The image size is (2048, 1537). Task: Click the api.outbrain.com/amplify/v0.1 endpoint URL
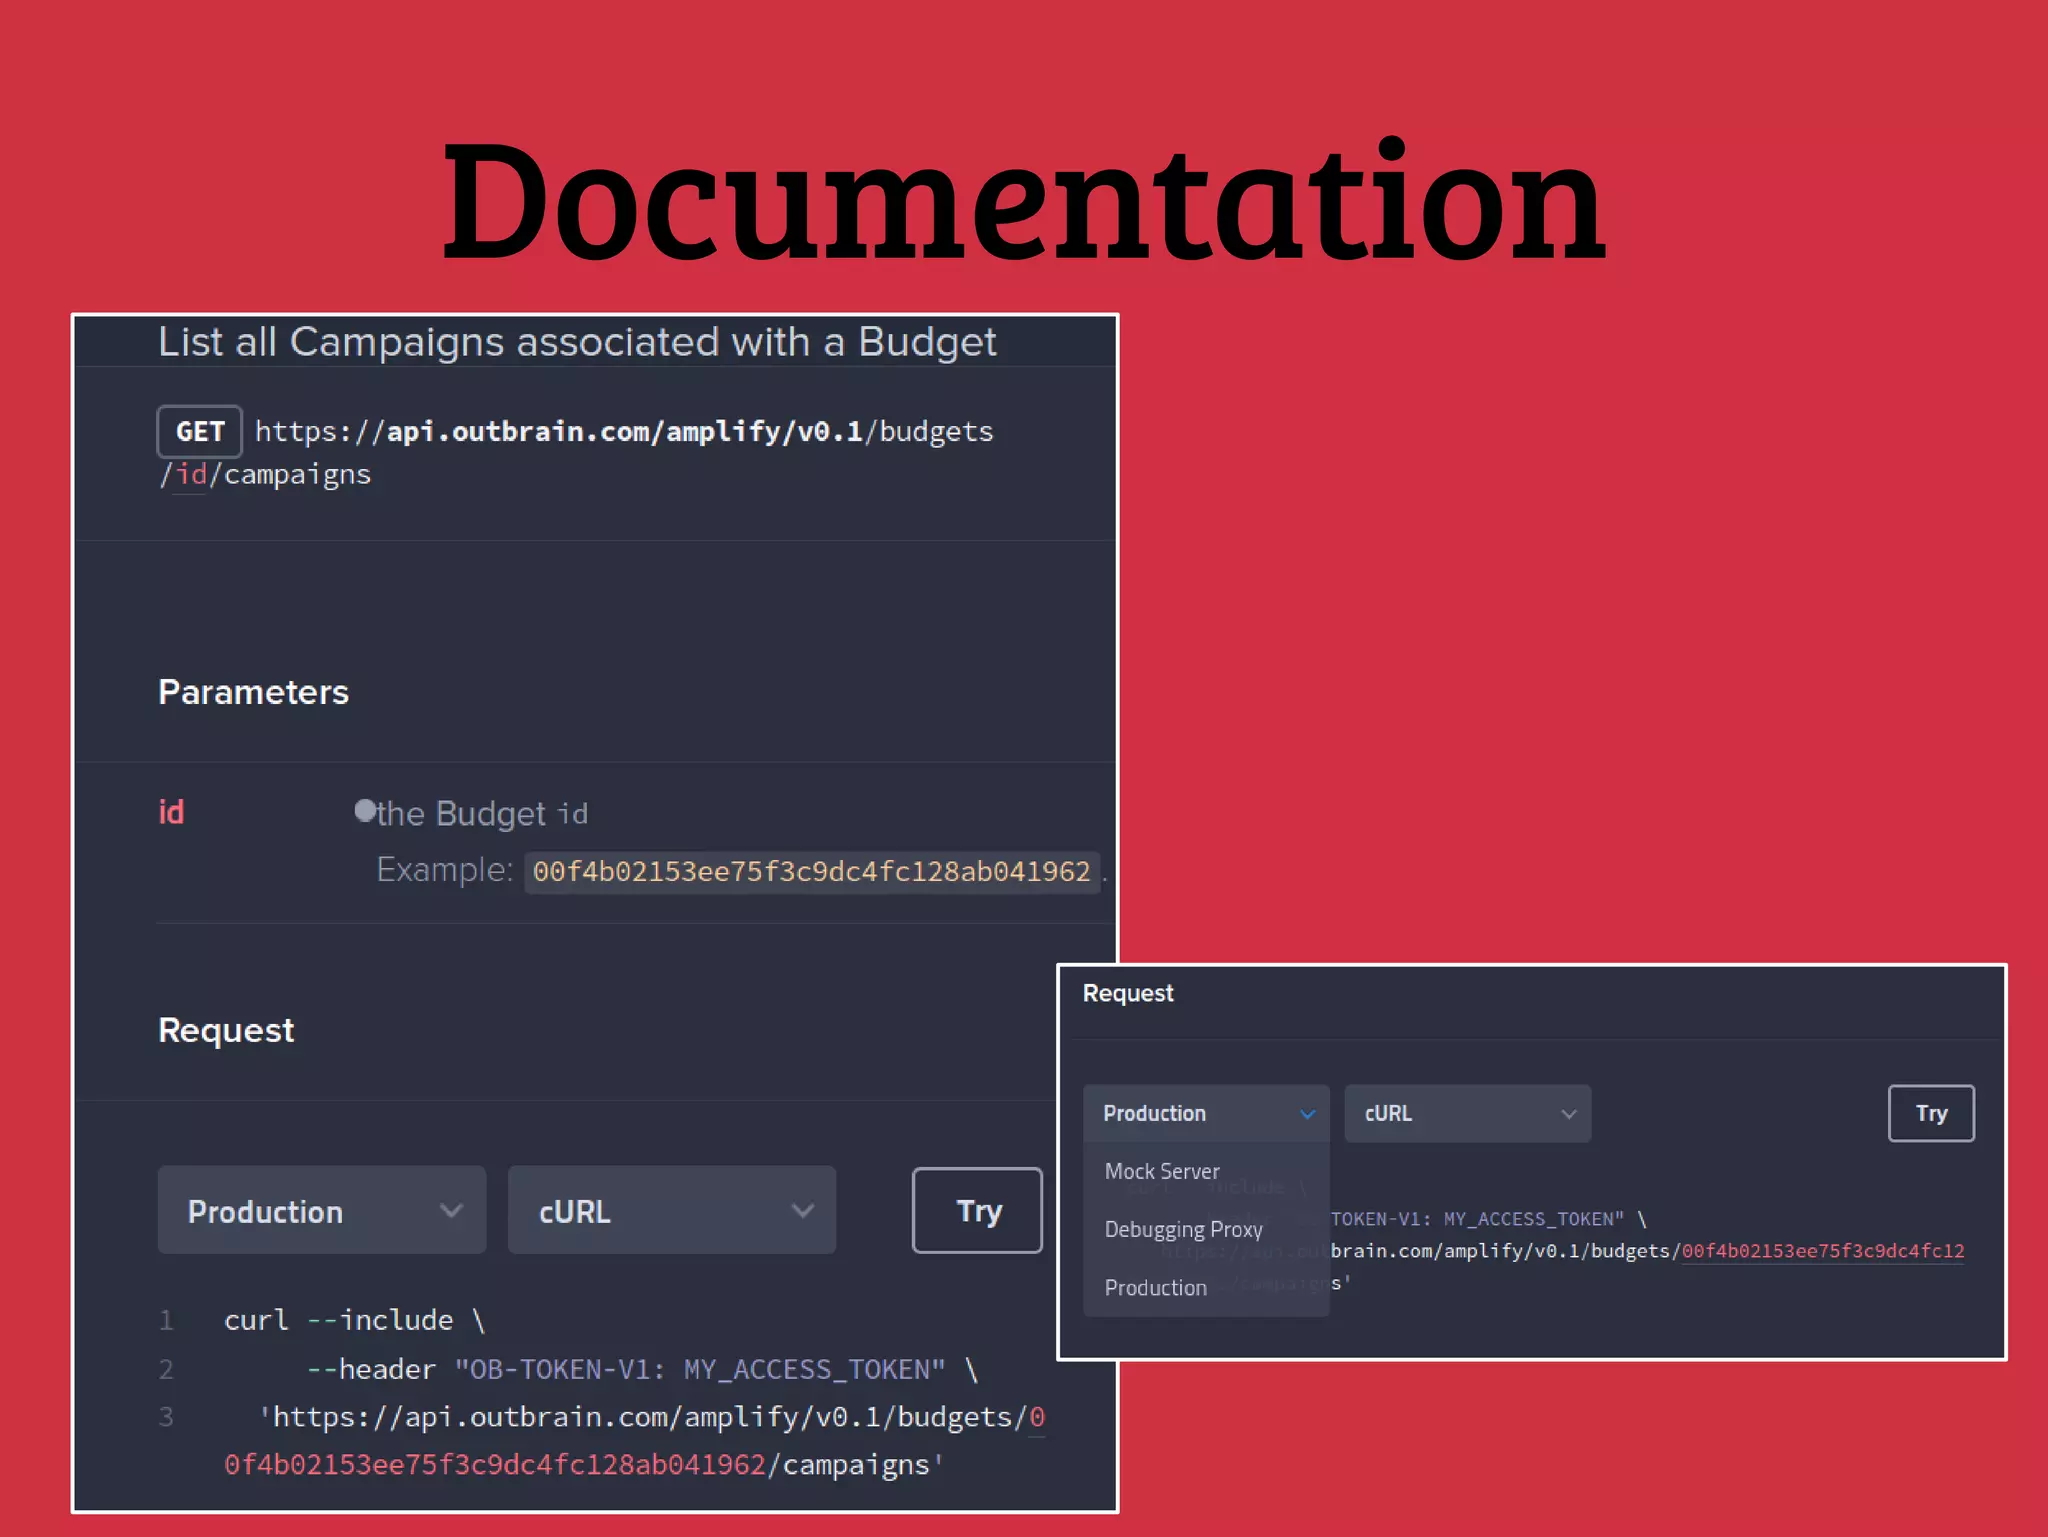point(624,431)
